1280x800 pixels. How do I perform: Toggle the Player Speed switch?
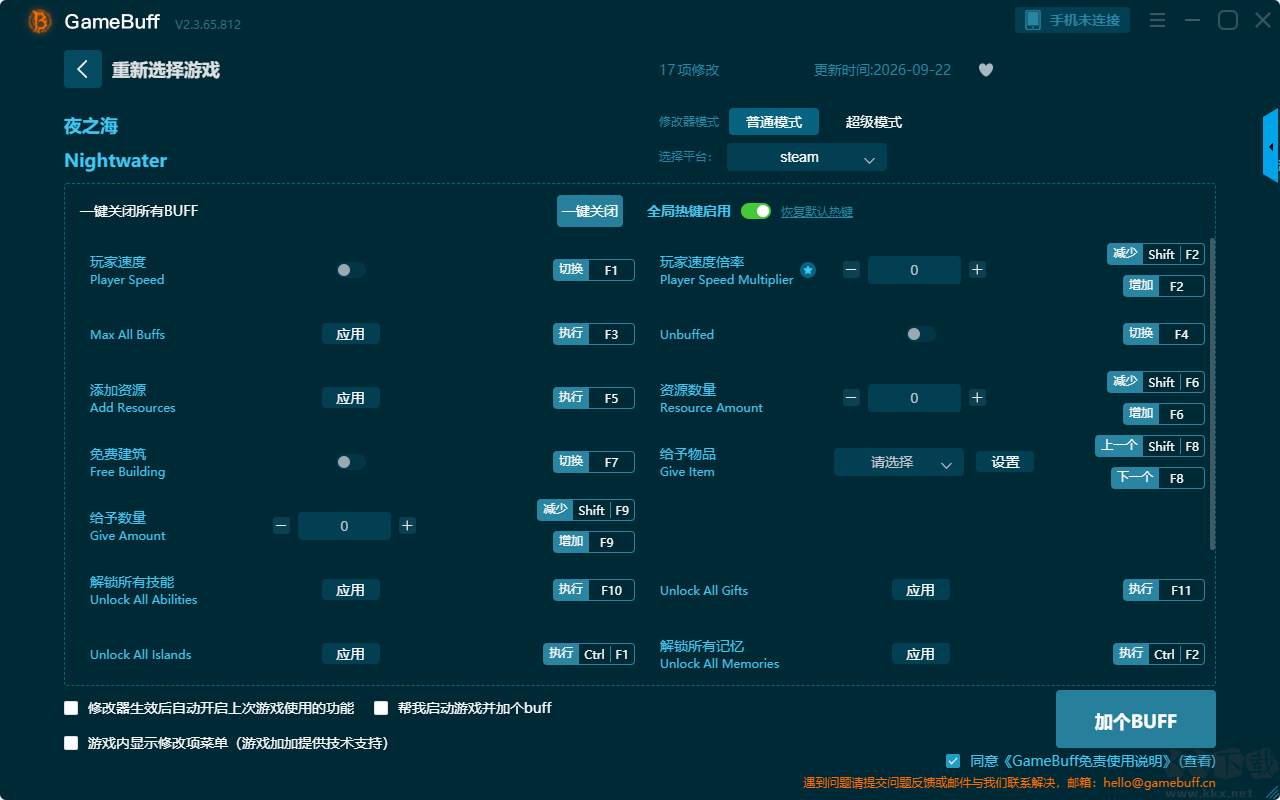point(351,270)
